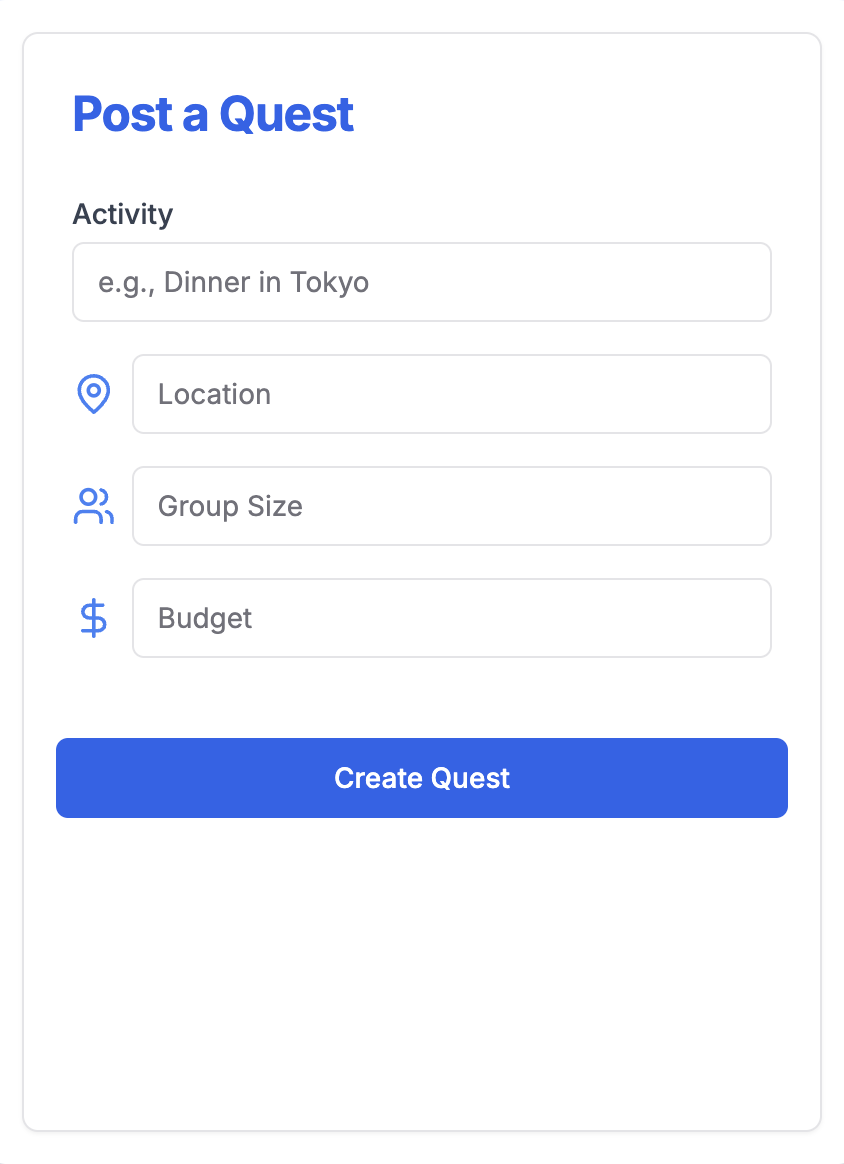844x1164 pixels.
Task: Activate the field with Group Size placeholder
Action: (x=452, y=506)
